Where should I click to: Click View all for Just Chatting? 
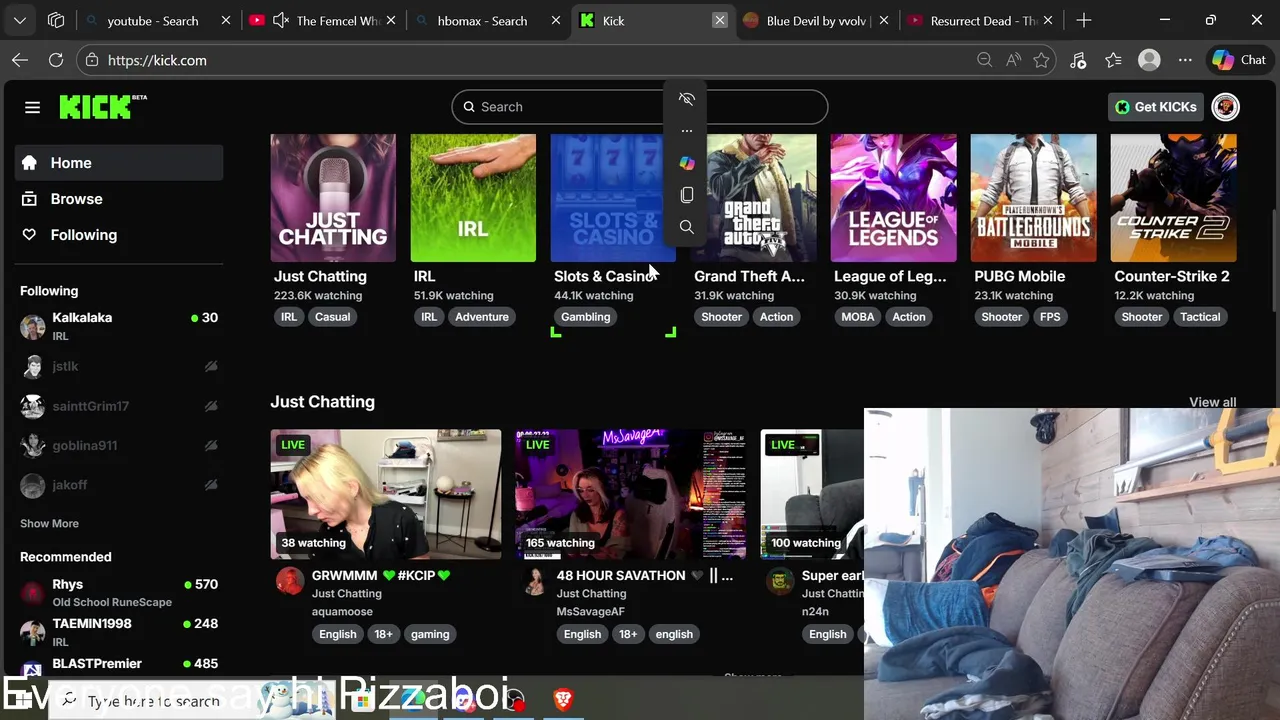[1212, 402]
